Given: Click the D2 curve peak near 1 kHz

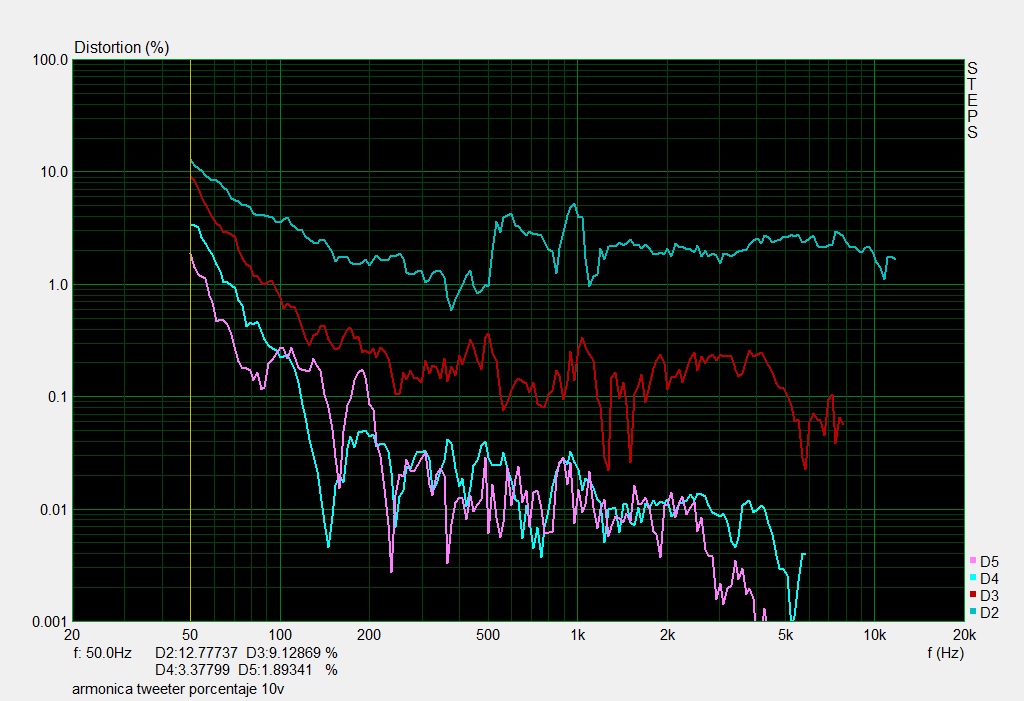Looking at the screenshot, I should [574, 204].
